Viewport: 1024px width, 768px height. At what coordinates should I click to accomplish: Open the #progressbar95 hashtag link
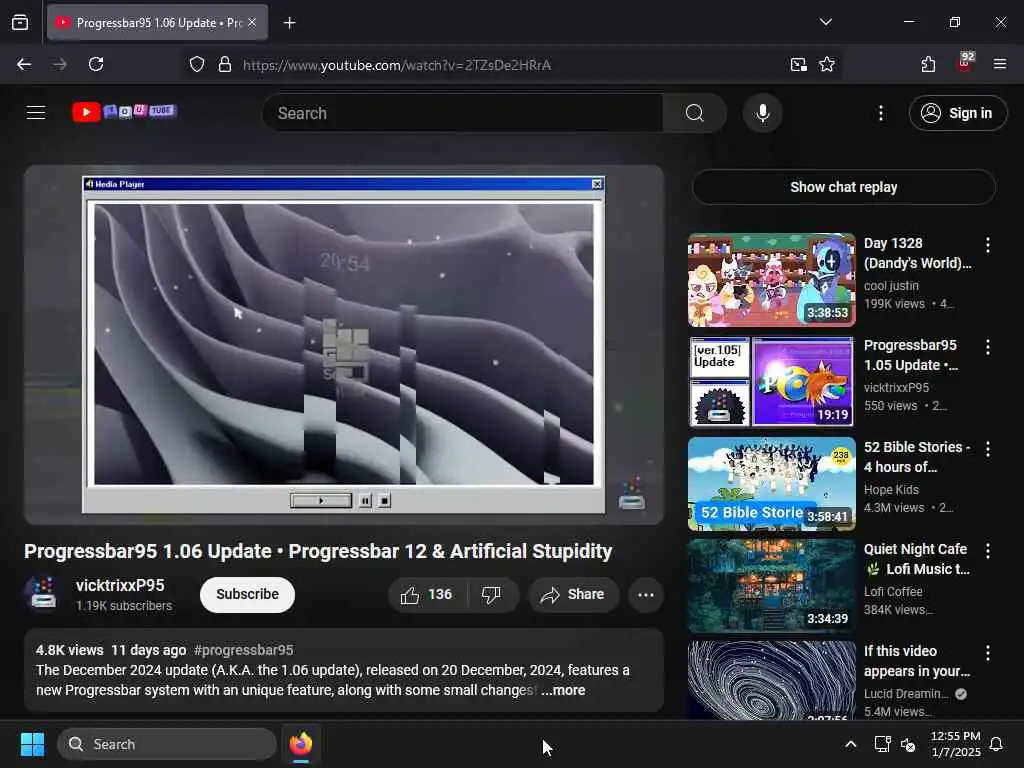[244, 650]
